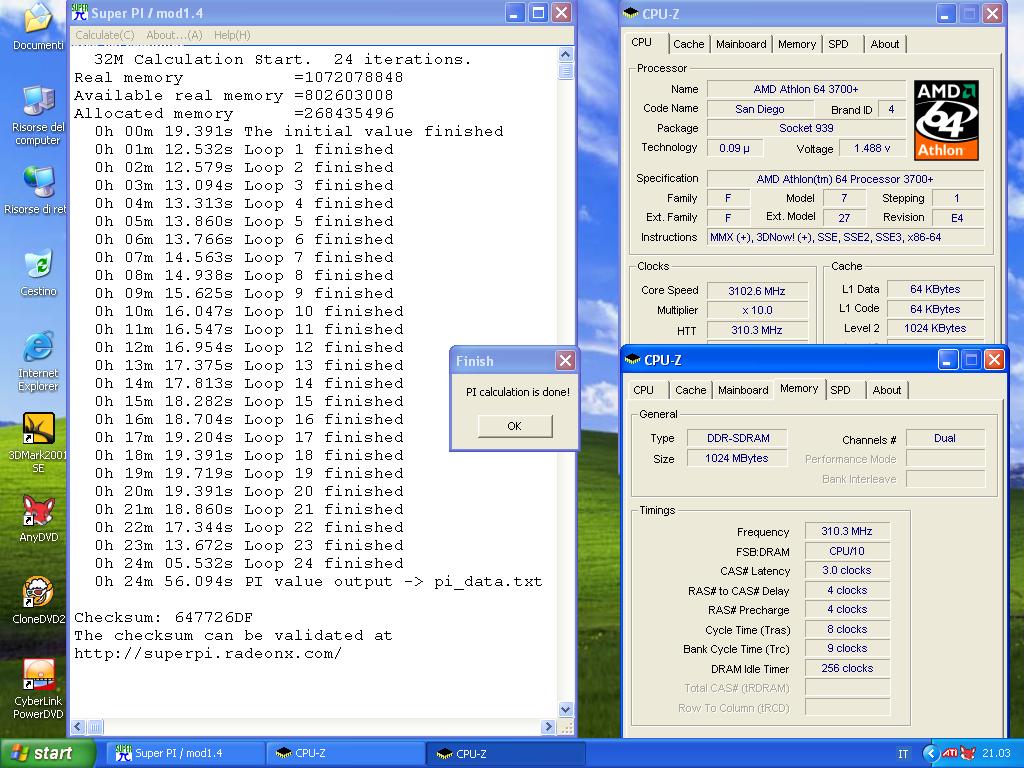Switch to About tab in lower CPU-Z
The image size is (1024, 768).
[887, 390]
